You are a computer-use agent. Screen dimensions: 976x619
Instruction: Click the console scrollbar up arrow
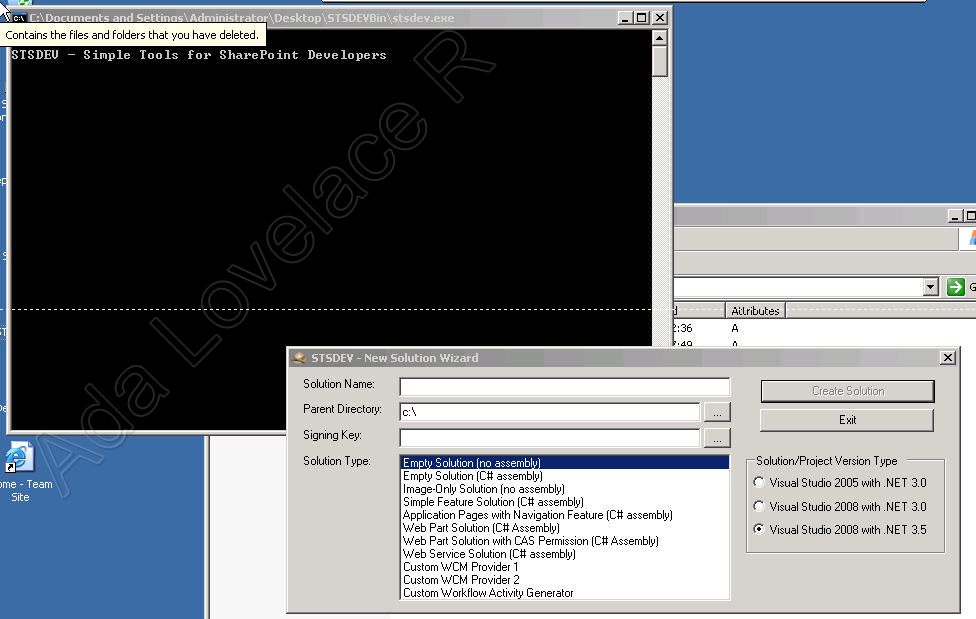click(659, 38)
